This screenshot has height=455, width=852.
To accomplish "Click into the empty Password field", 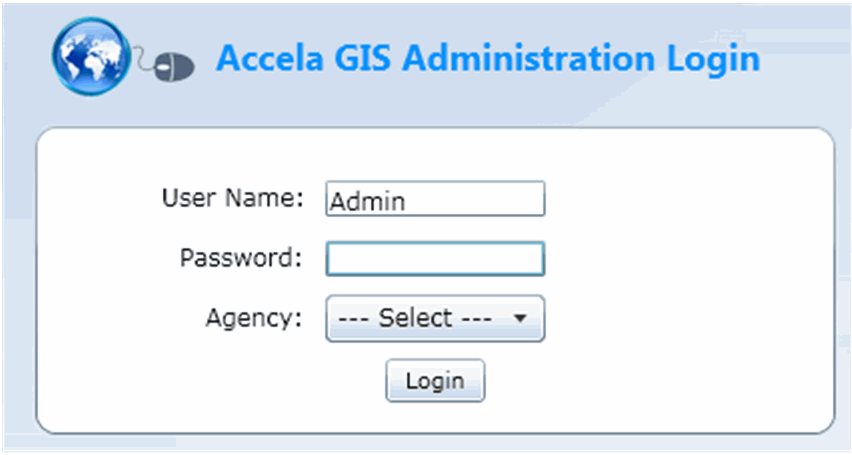I will click(435, 258).
